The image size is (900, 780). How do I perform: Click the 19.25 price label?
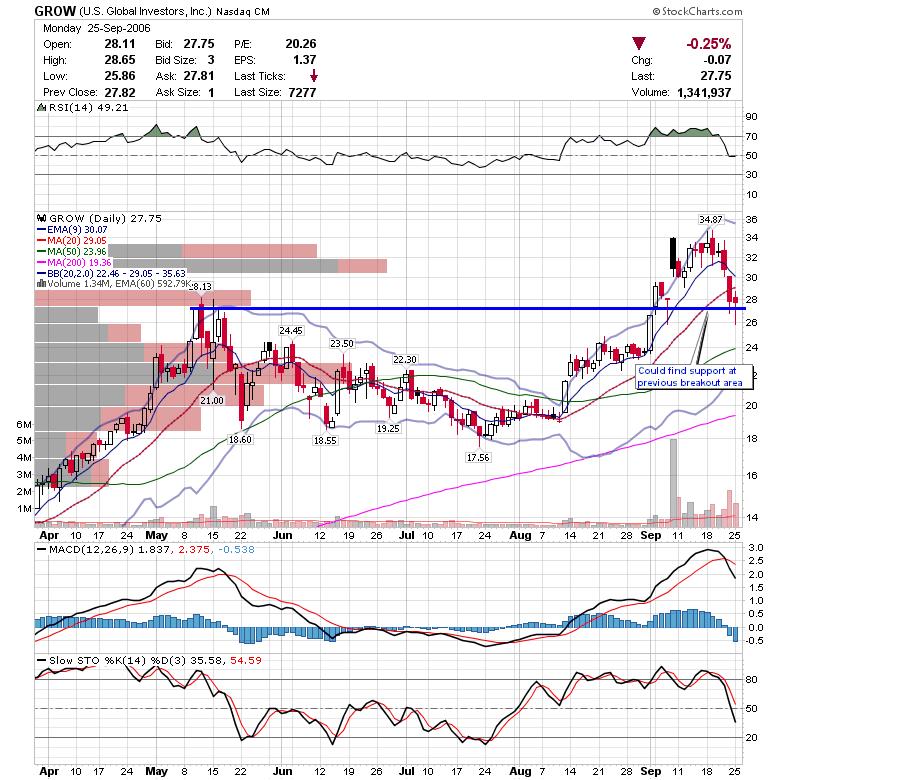point(388,428)
